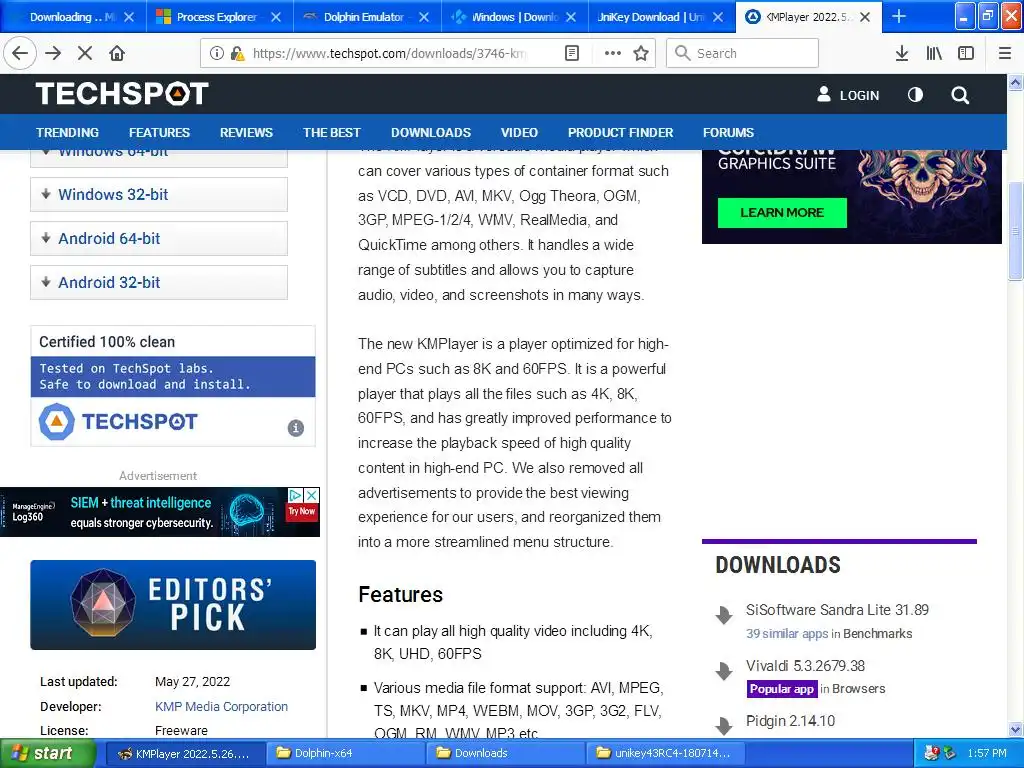Open the FORUMS menu item

(728, 133)
